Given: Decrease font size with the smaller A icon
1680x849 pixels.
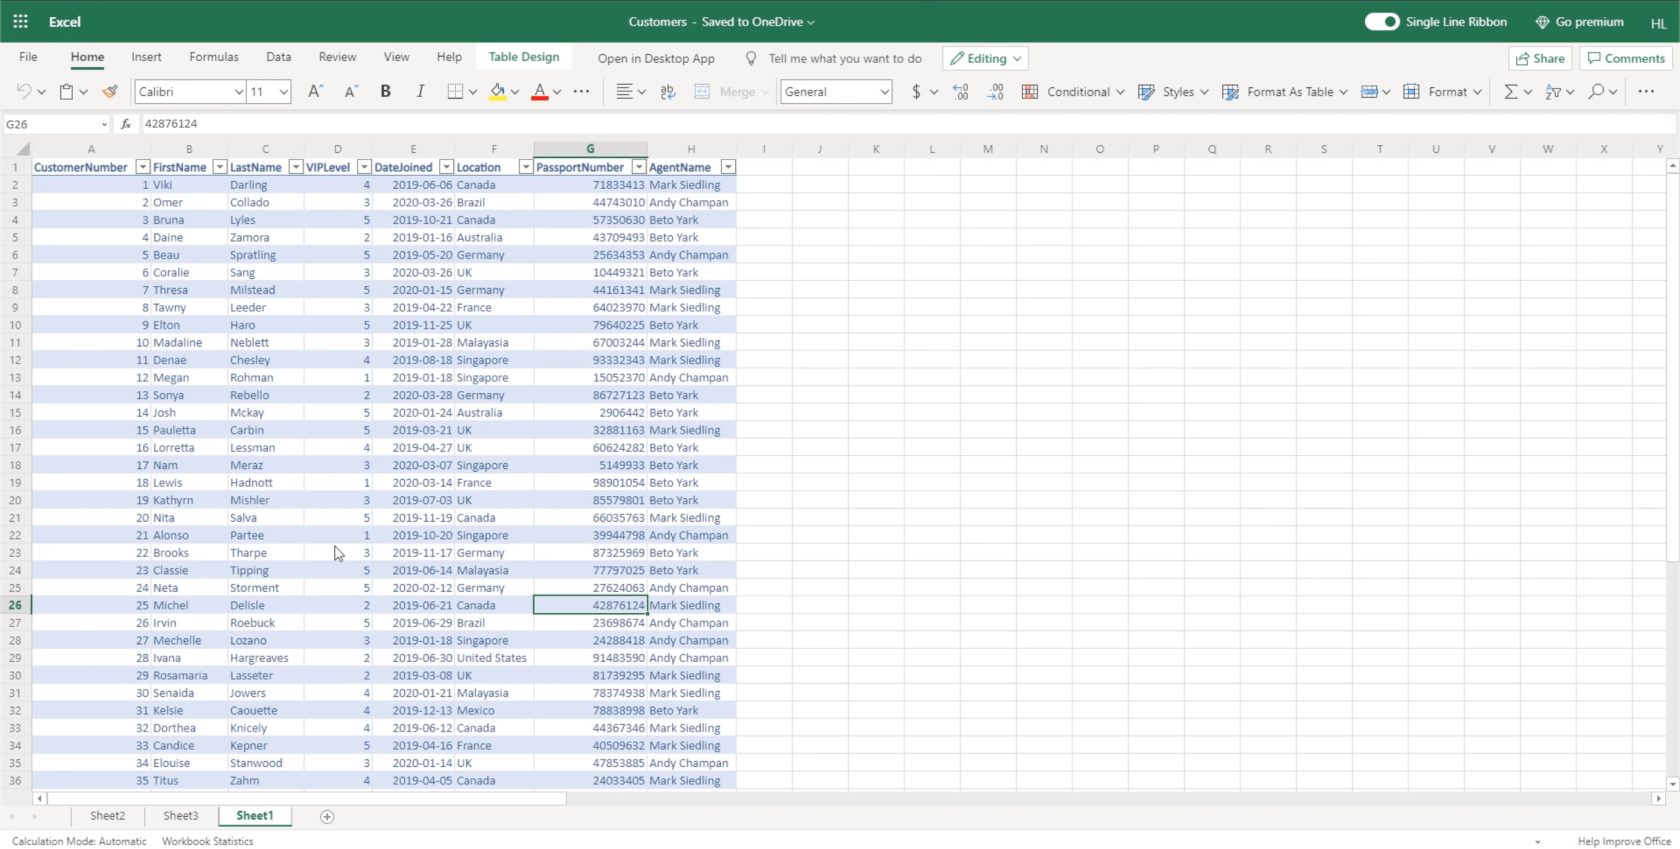Looking at the screenshot, I should point(351,91).
